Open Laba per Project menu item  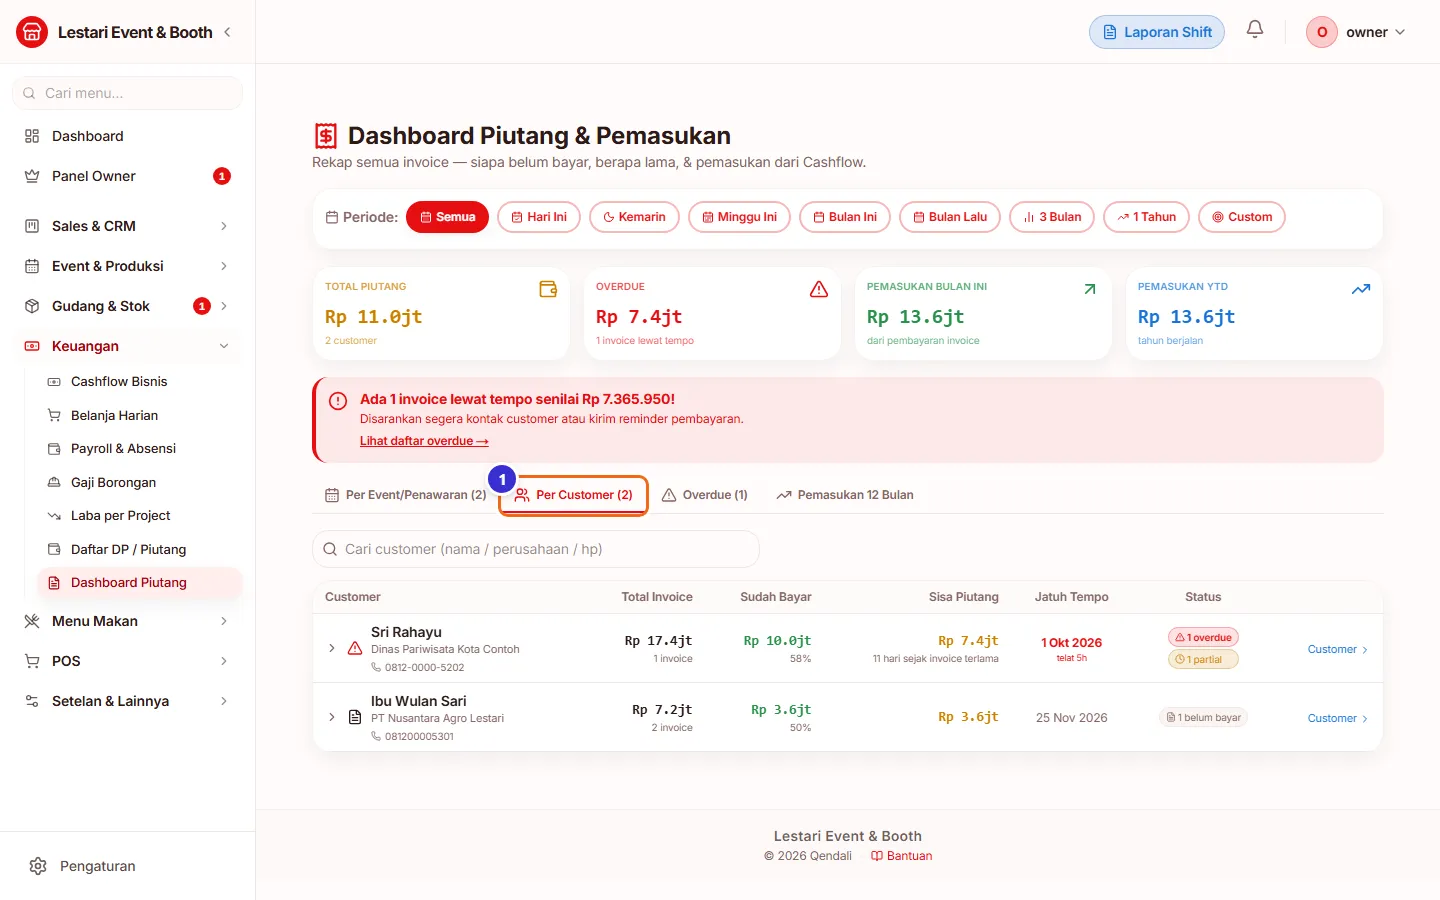click(140, 516)
